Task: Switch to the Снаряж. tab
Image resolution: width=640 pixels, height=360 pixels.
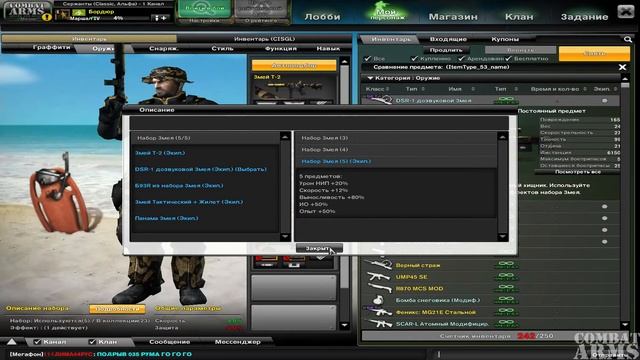Action: coord(164,49)
